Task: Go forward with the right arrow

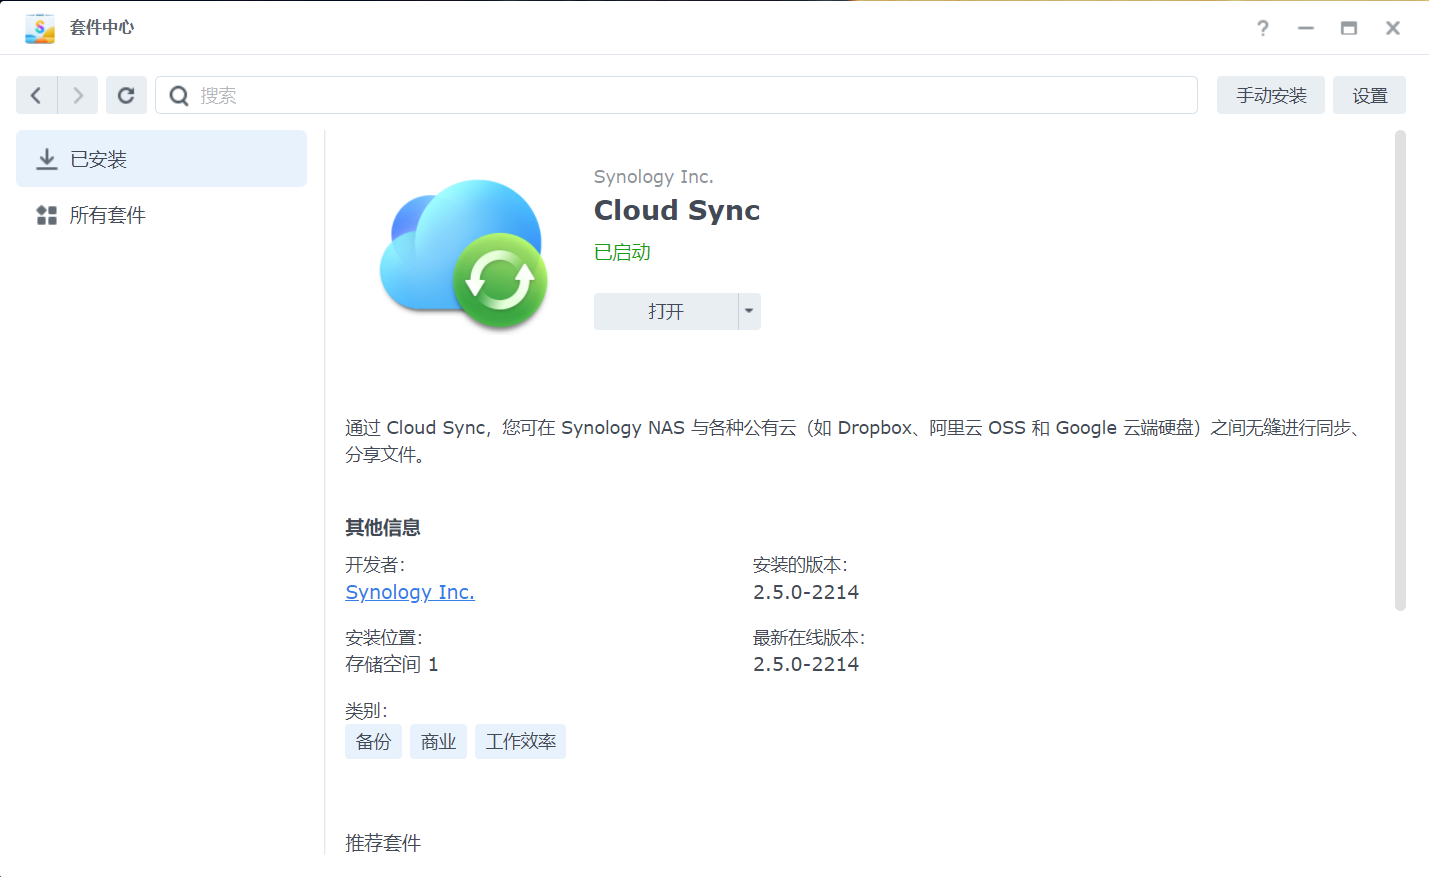Action: tap(78, 95)
